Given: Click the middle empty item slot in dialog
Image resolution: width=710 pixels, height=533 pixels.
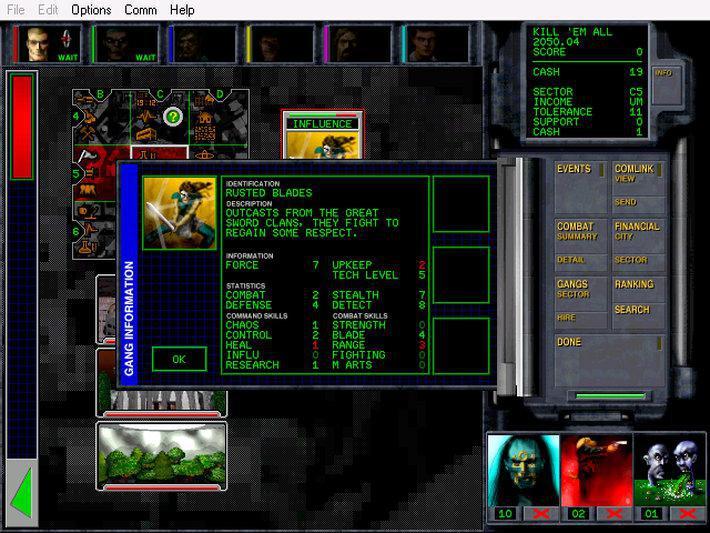Looking at the screenshot, I should 461,275.
